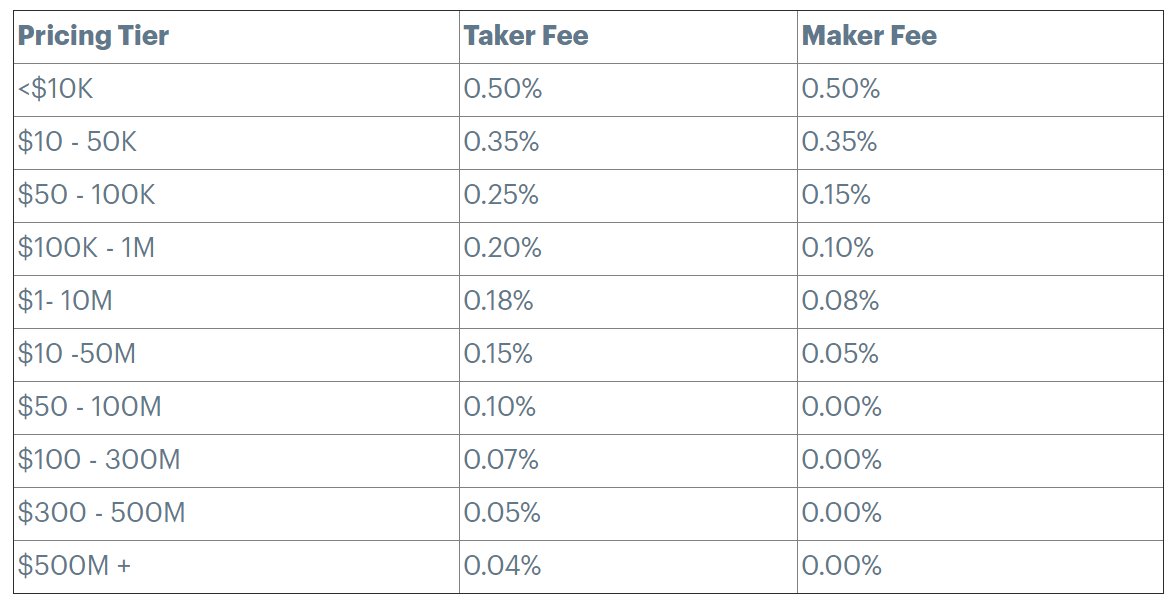Click the Pricing Tier column header
Viewport: 1170px width, 602px height.
[x=94, y=37]
